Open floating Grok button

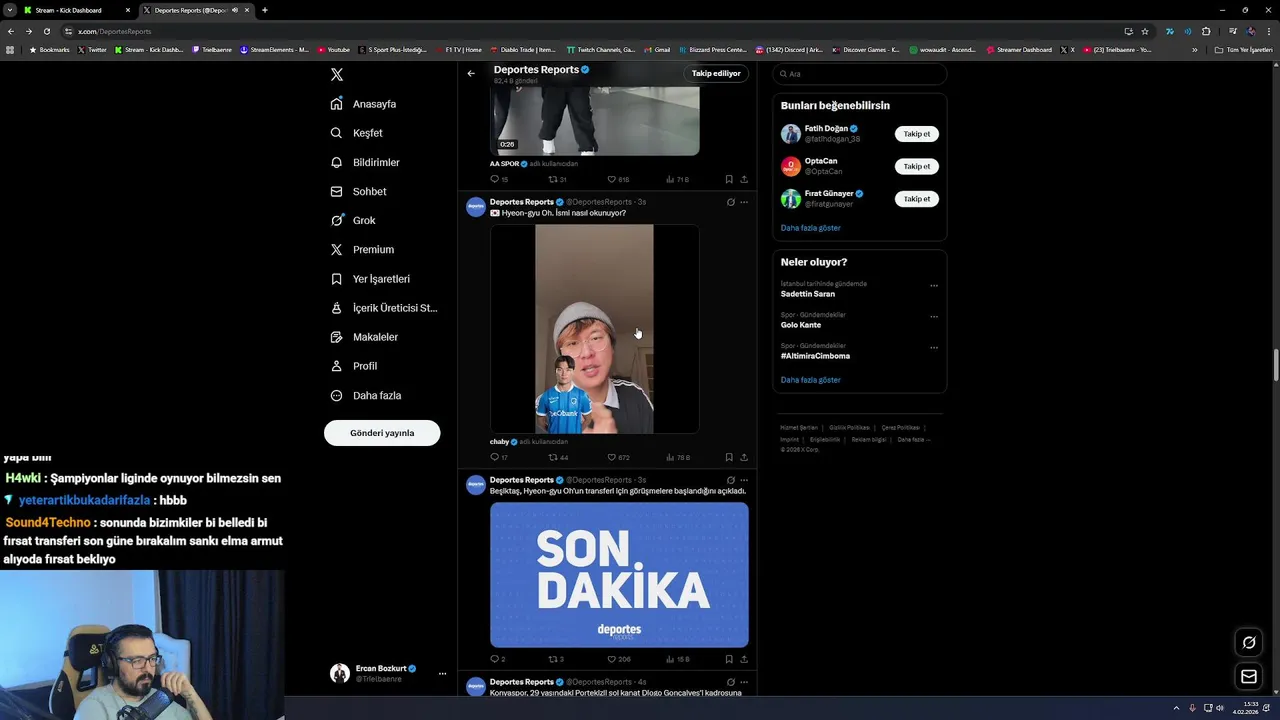pyautogui.click(x=1249, y=642)
